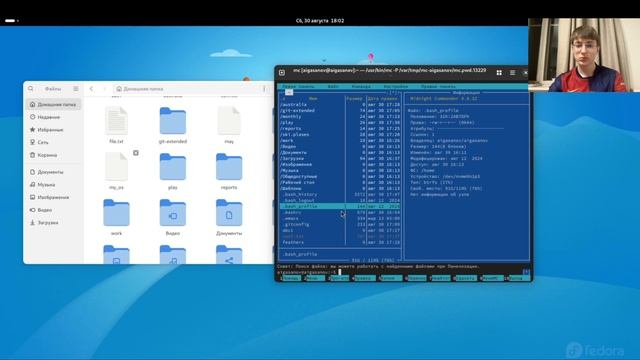Open Музыка in the Files sidebar
The image size is (640, 360).
click(x=53, y=185)
